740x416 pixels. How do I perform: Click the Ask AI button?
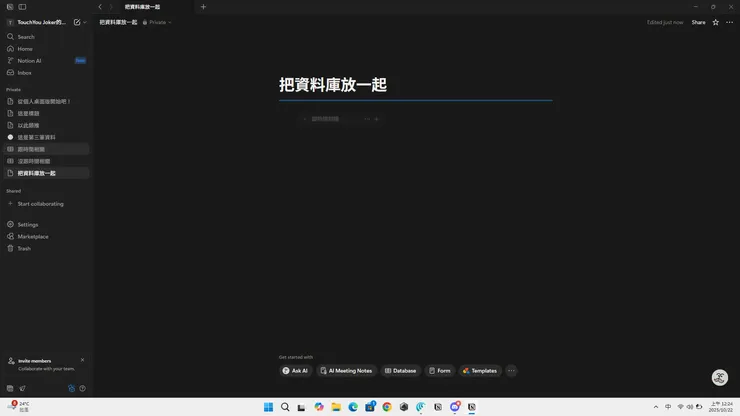295,371
